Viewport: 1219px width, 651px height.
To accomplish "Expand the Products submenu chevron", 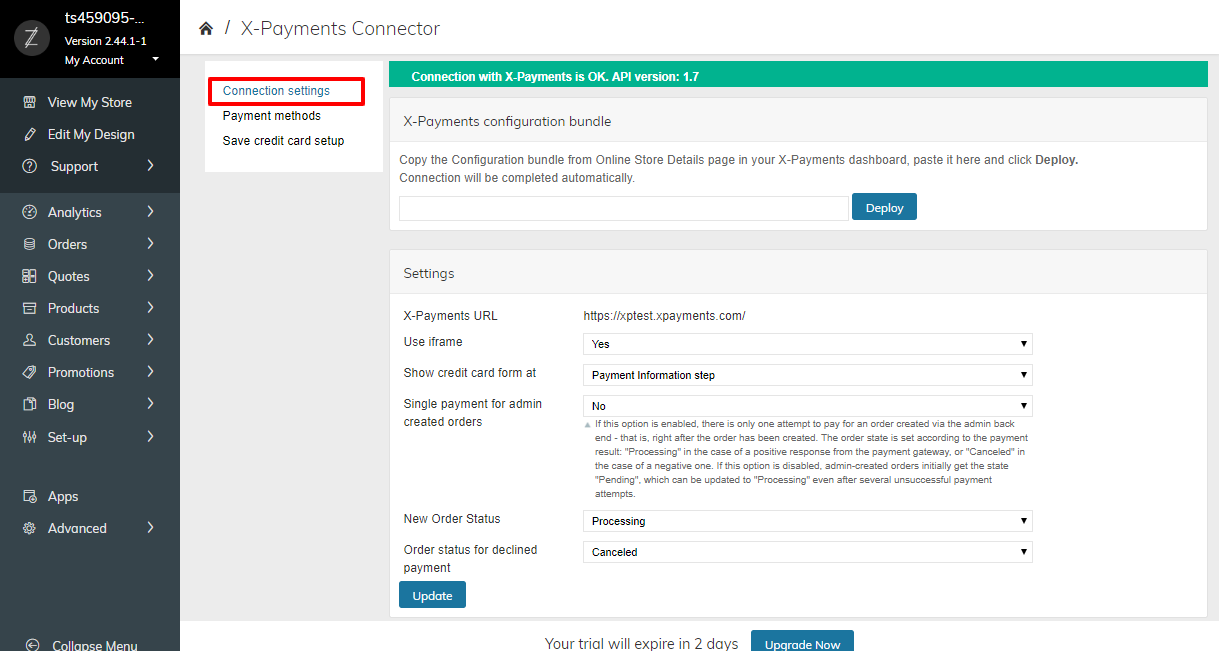I will tap(150, 308).
